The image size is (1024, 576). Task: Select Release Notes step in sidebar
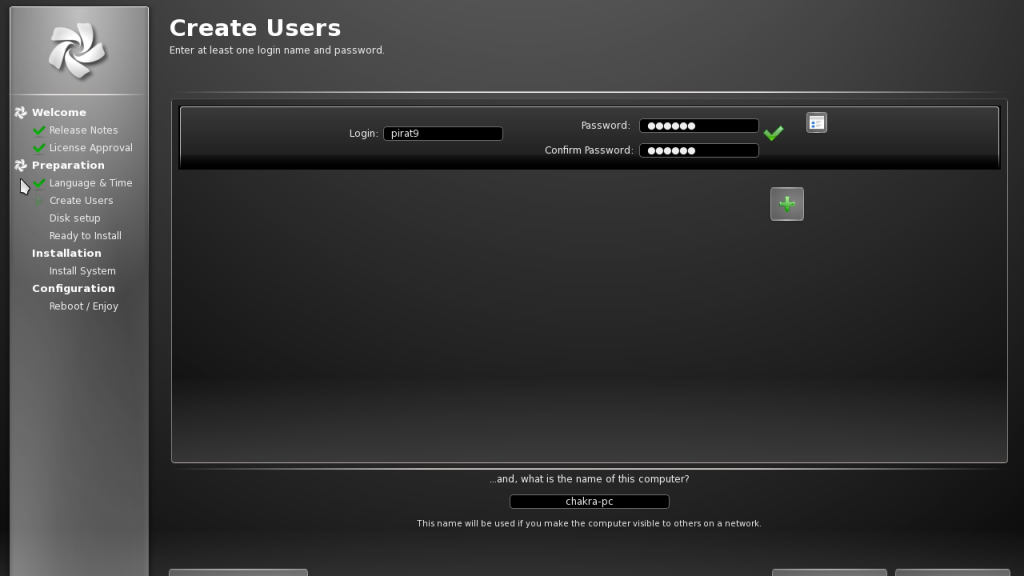(x=84, y=130)
